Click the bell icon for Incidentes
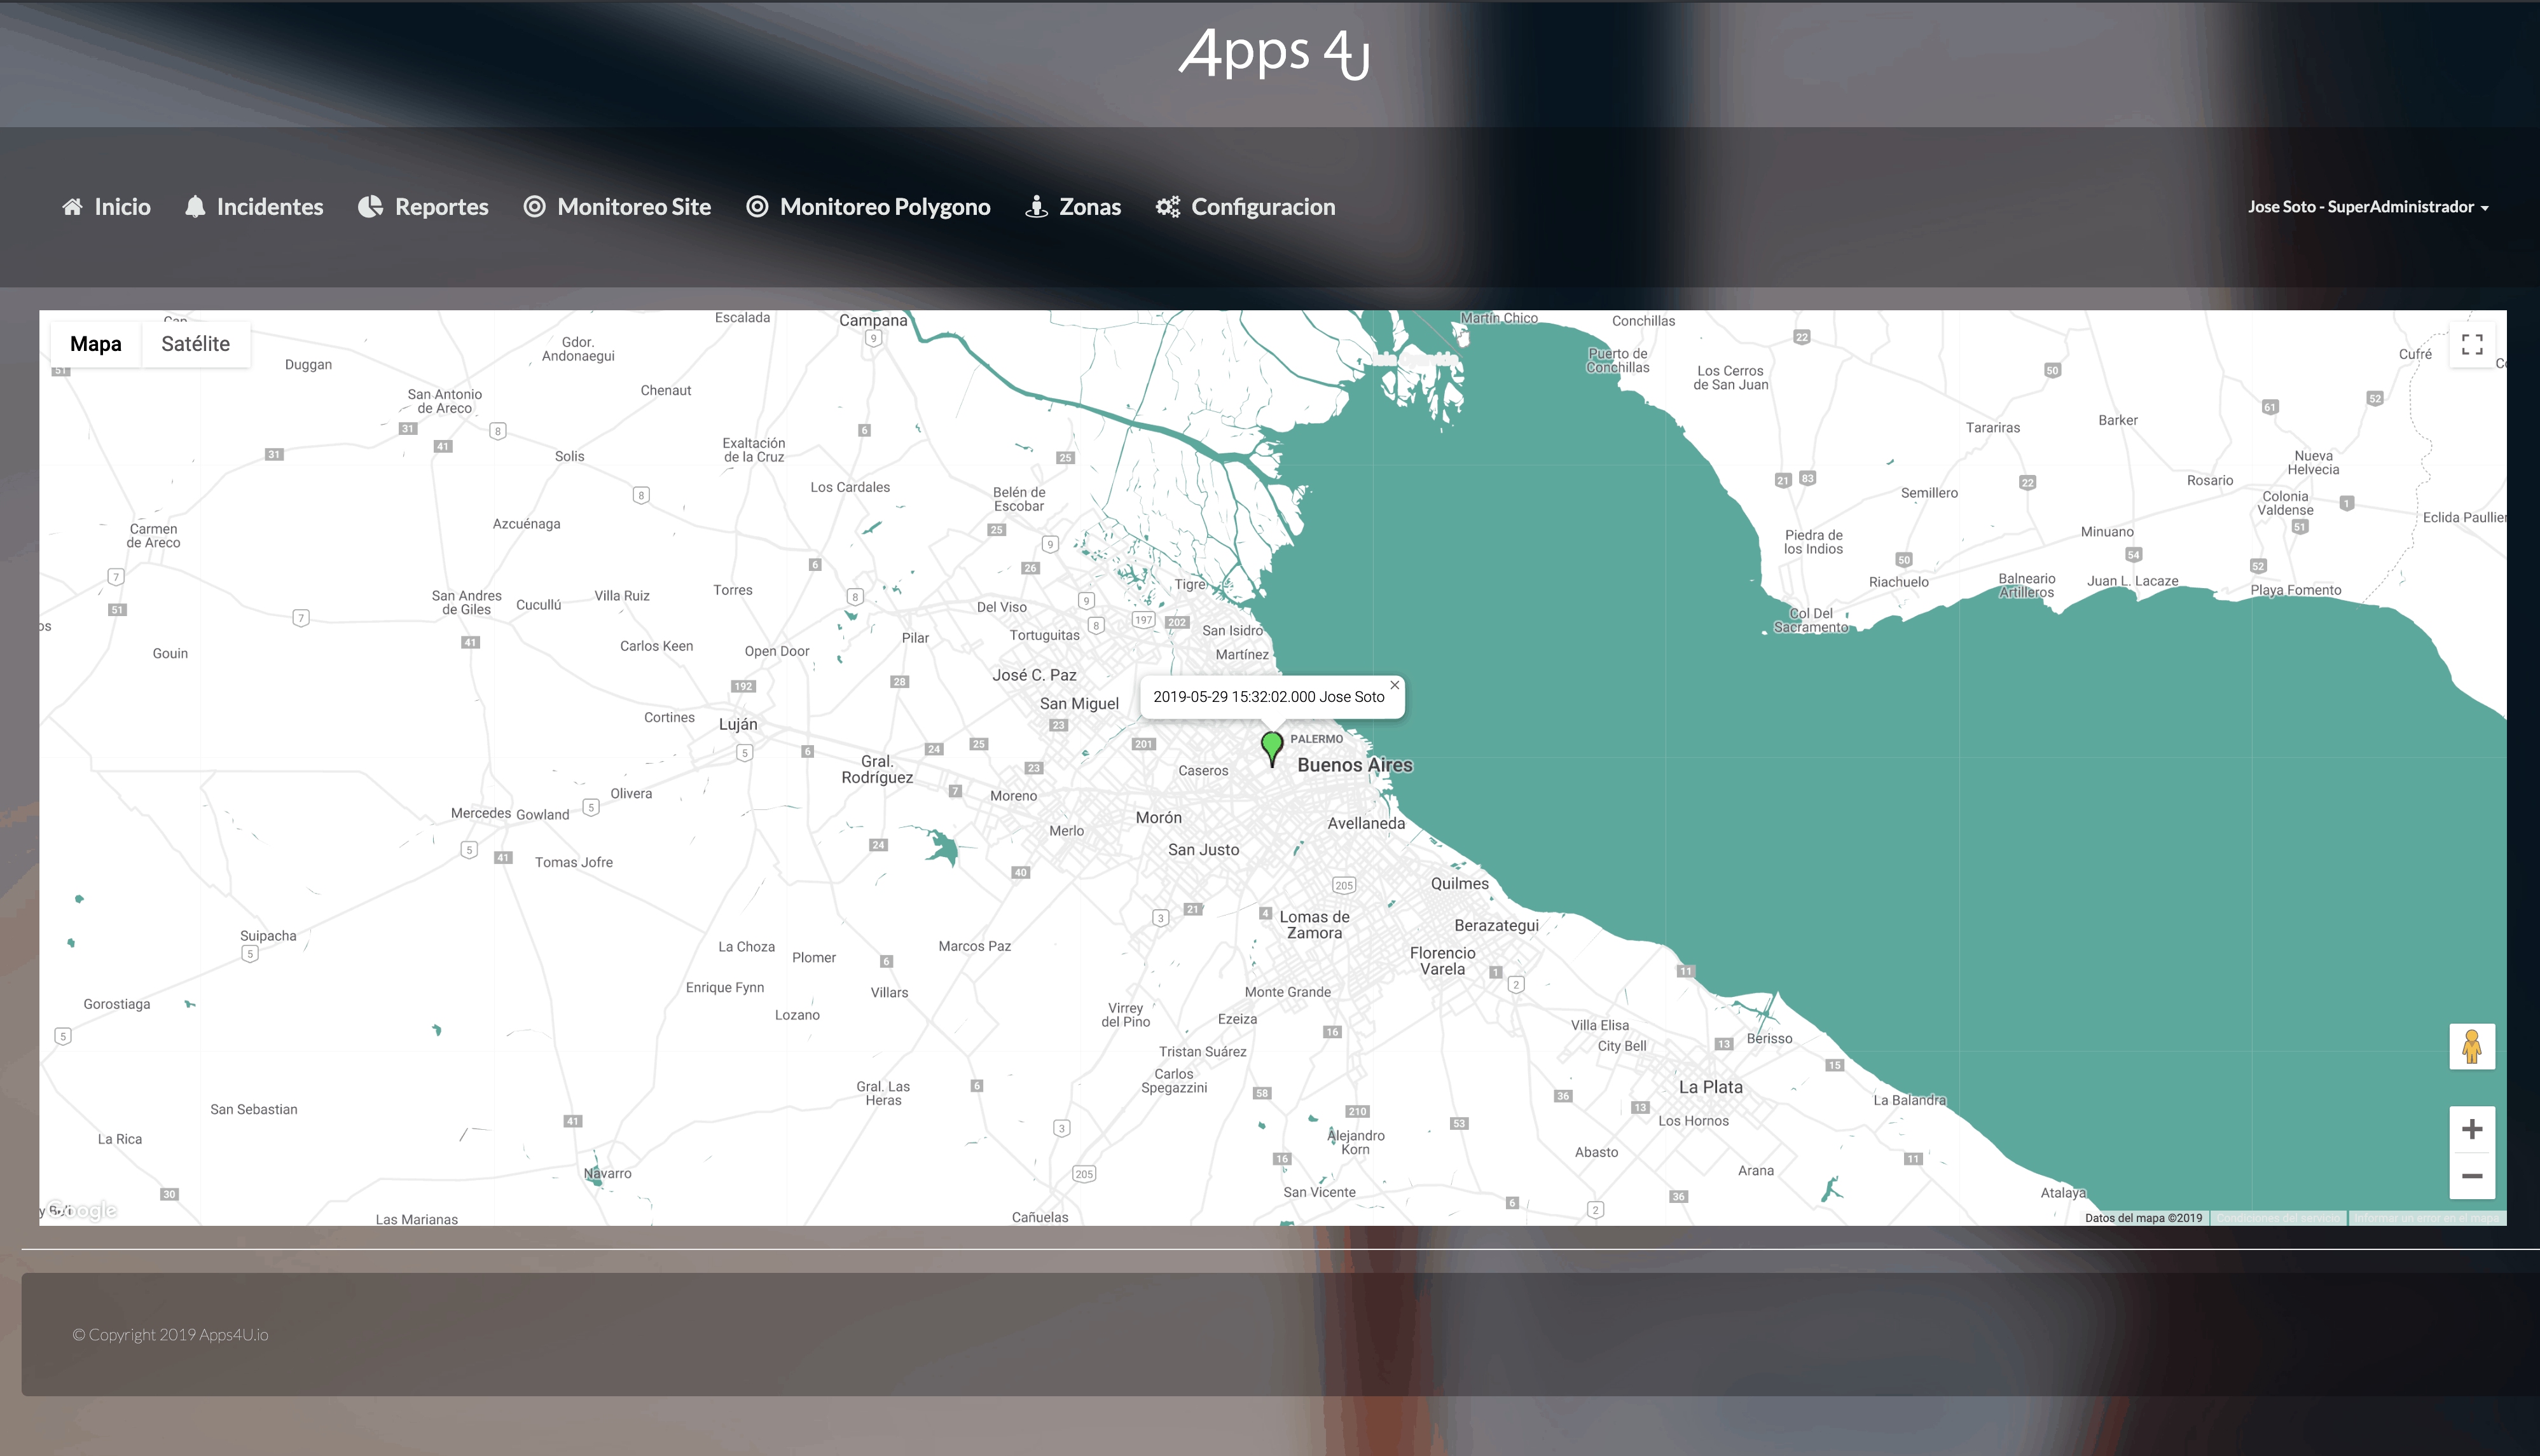Screen dimensions: 2540x1456 [195, 207]
